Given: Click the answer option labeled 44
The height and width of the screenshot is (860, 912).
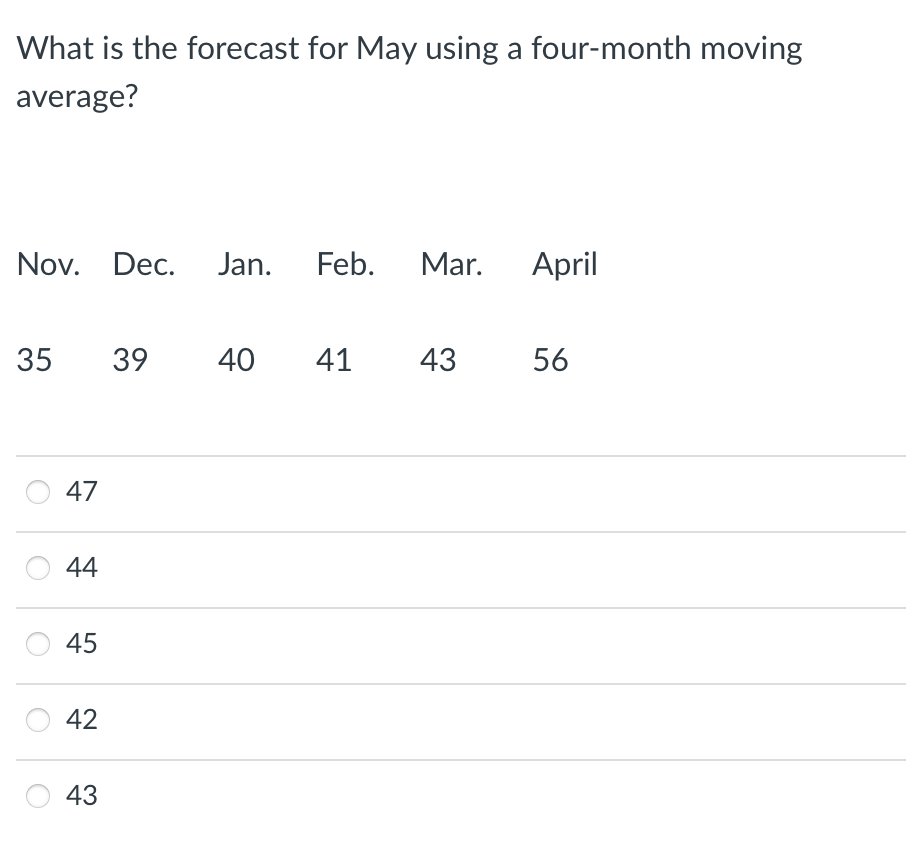Looking at the screenshot, I should (x=82, y=567).
